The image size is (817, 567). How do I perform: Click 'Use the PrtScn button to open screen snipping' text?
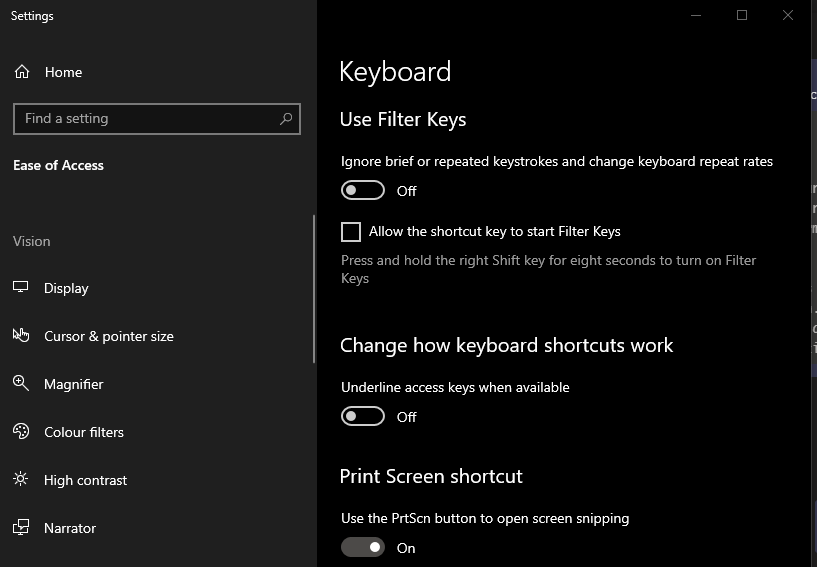[485, 519]
